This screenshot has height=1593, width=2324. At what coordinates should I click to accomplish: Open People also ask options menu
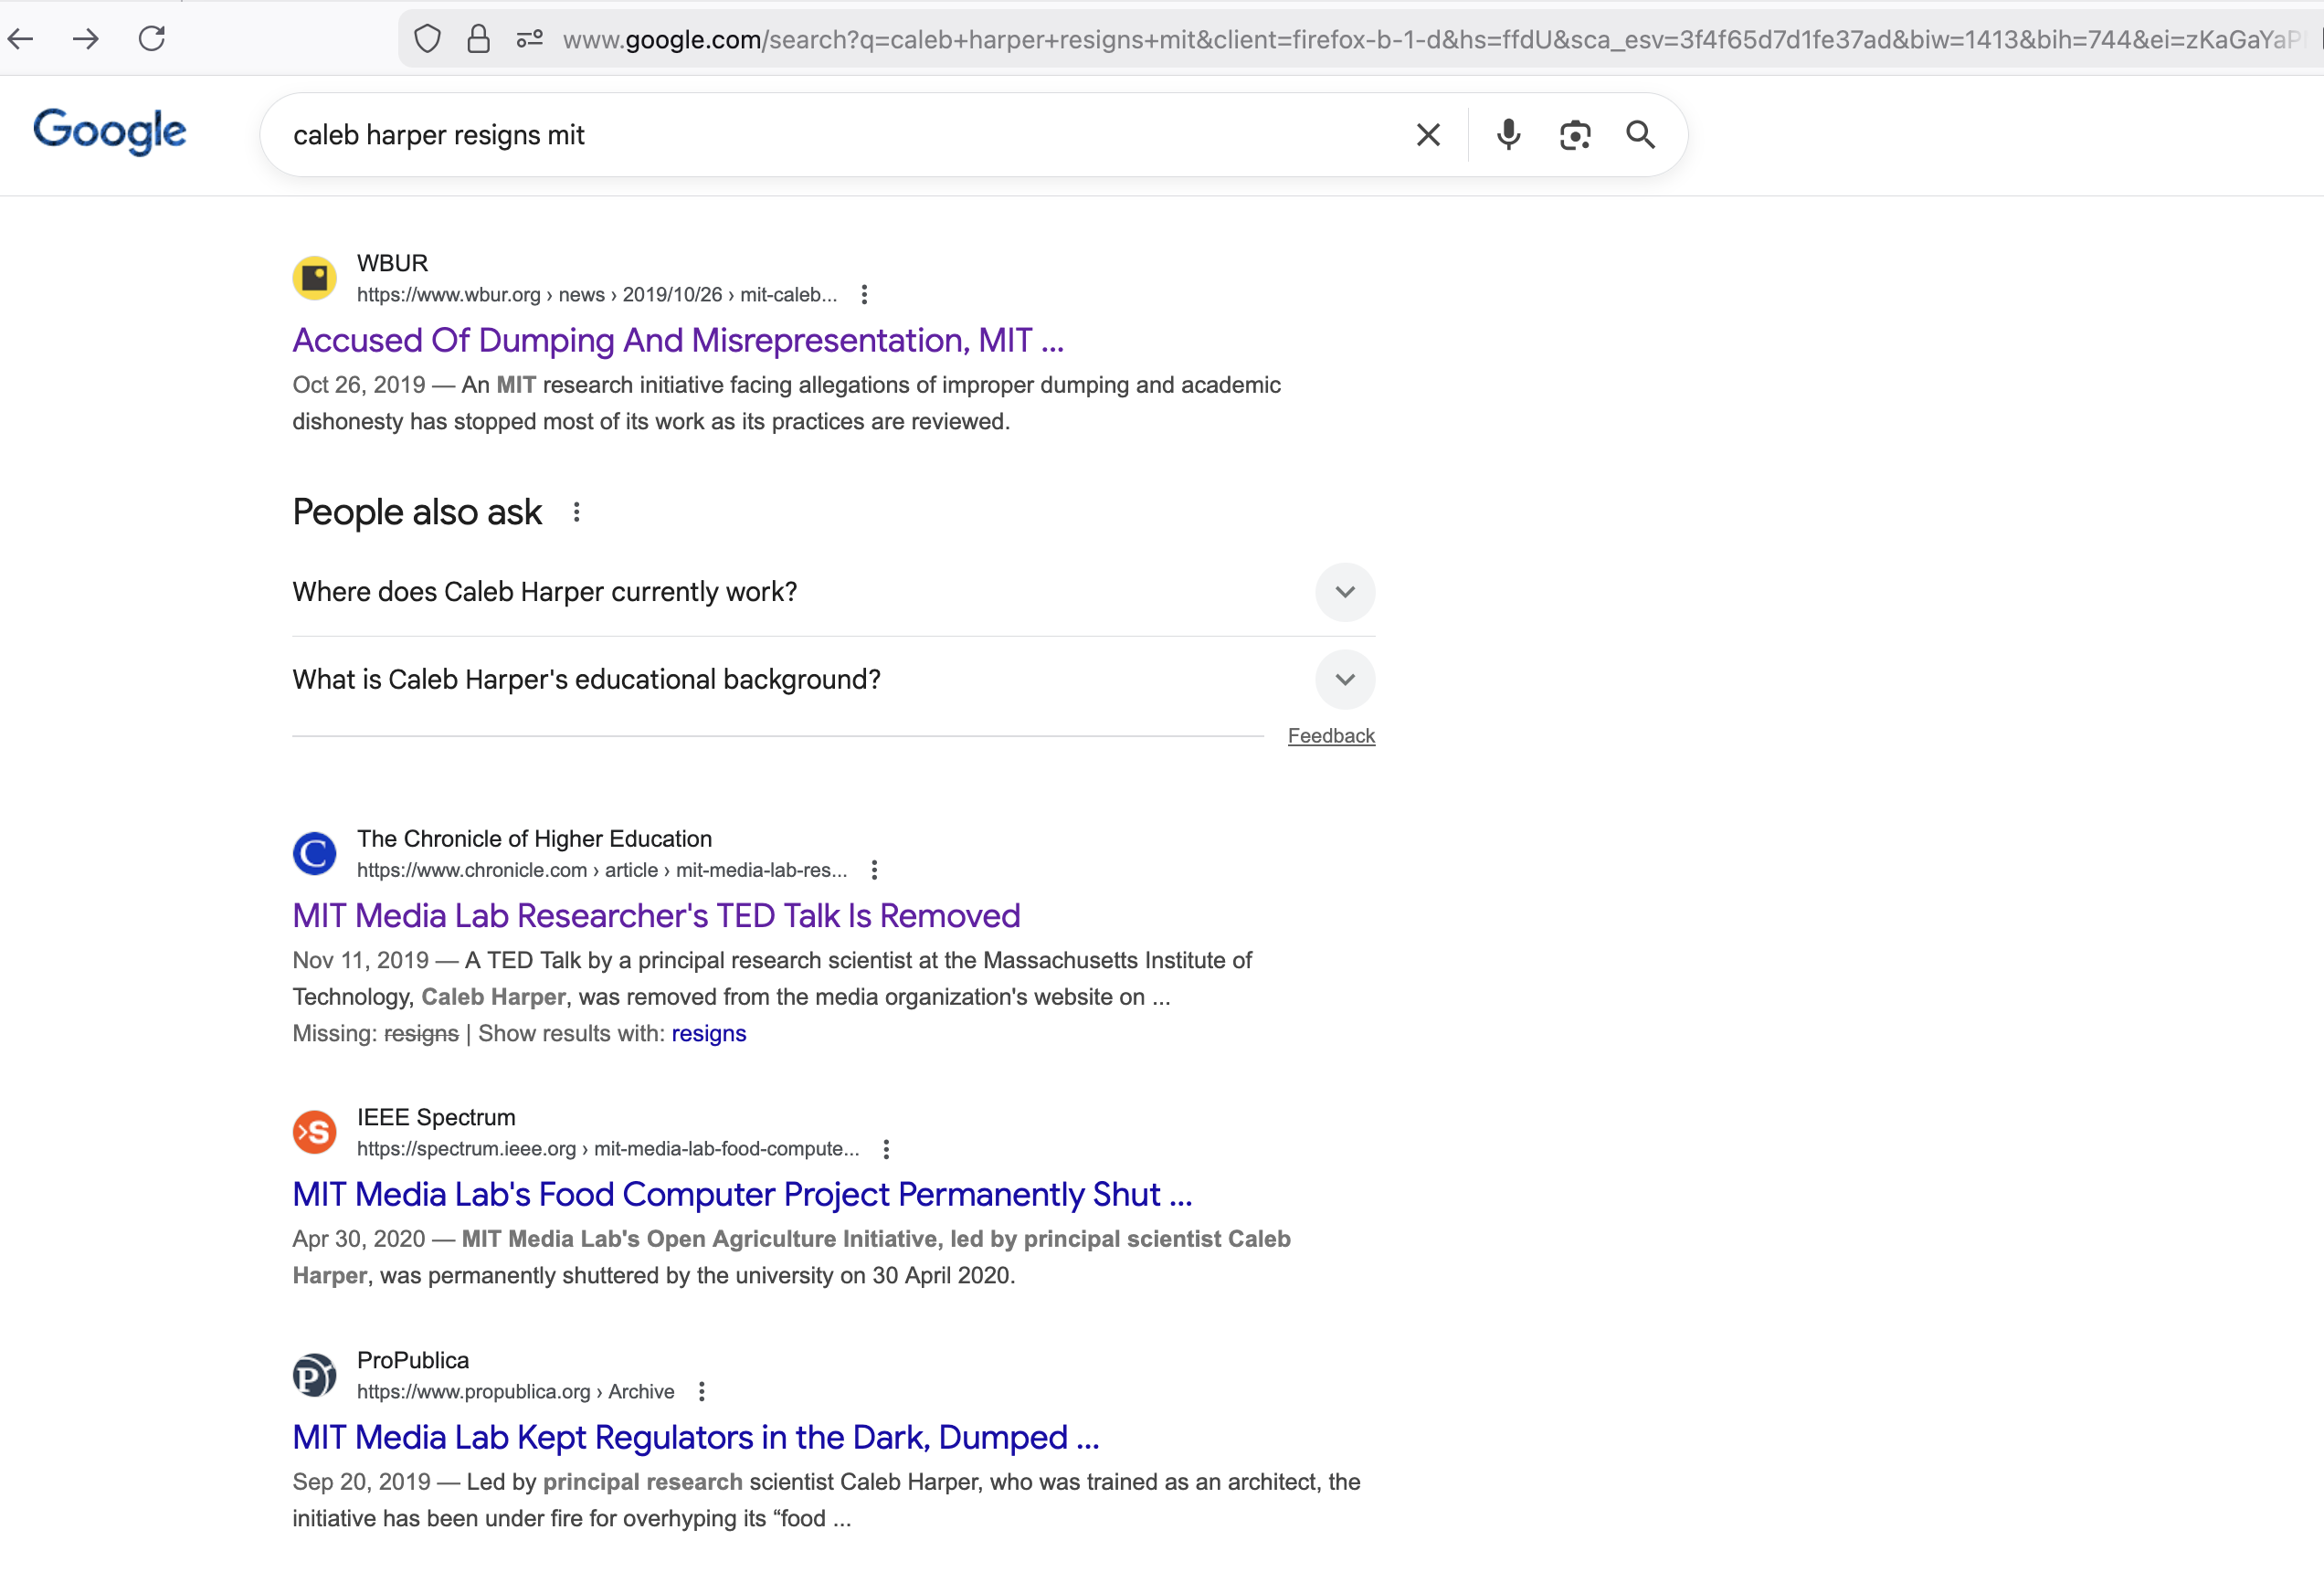[x=577, y=513]
